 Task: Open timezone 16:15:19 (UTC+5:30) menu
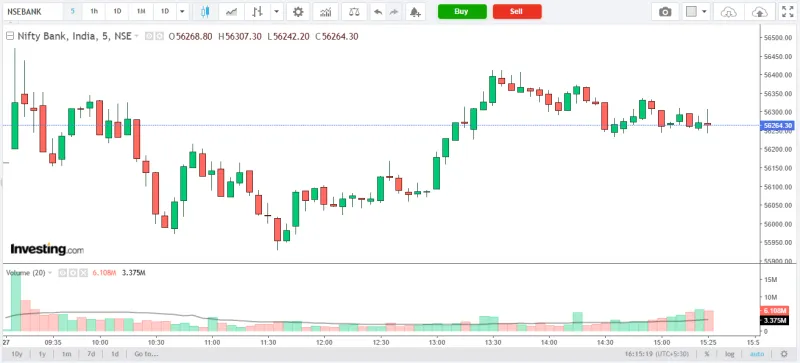pyautogui.click(x=657, y=354)
